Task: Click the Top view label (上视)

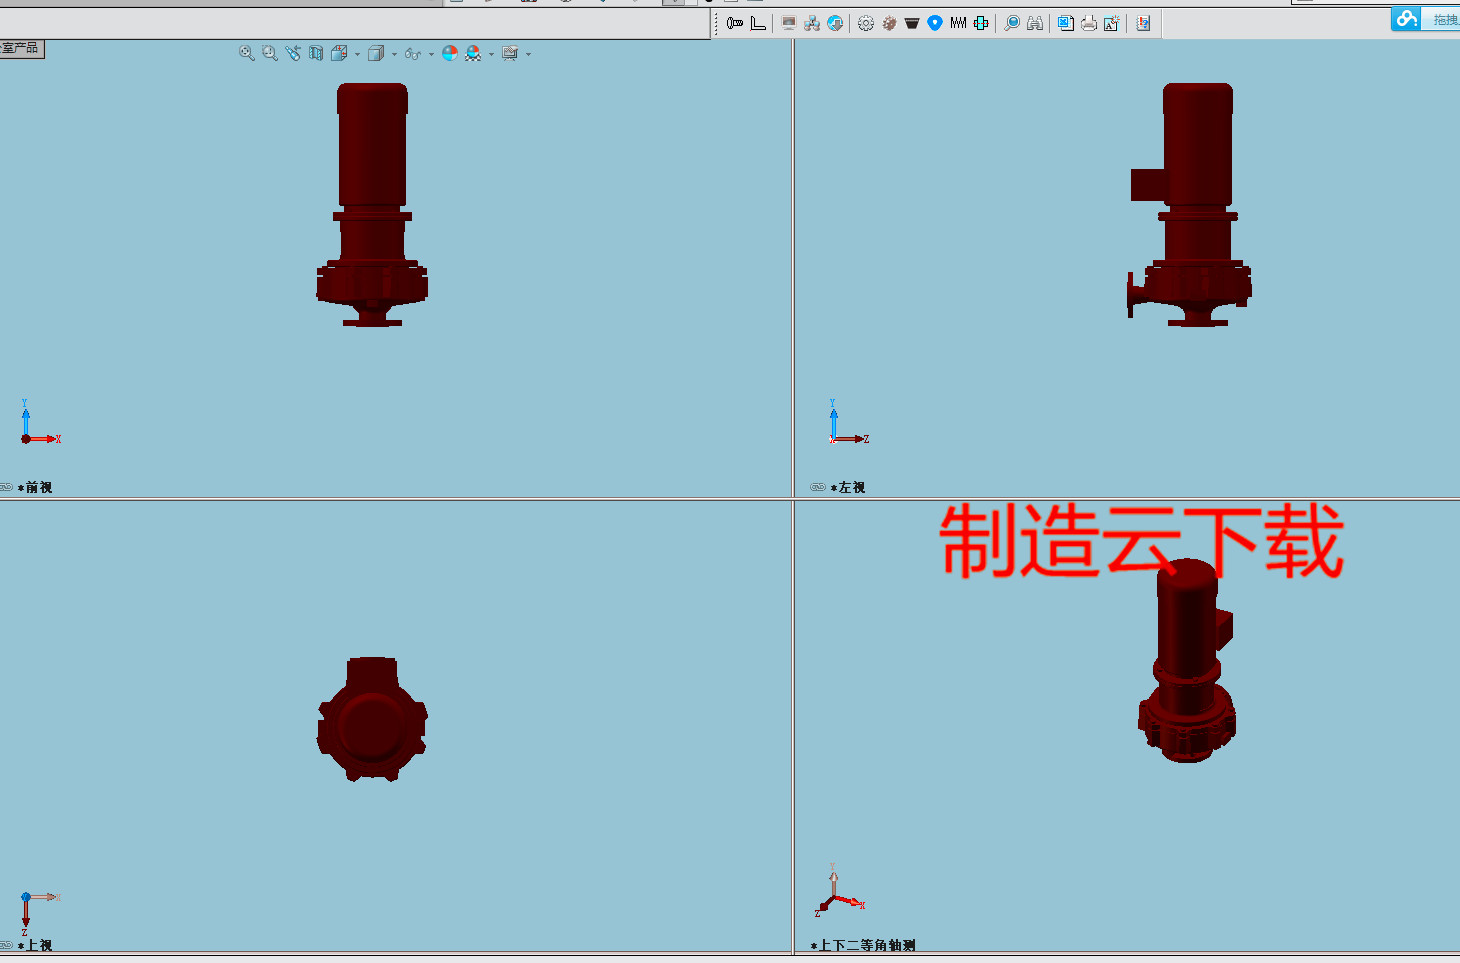Action: pyautogui.click(x=36, y=945)
